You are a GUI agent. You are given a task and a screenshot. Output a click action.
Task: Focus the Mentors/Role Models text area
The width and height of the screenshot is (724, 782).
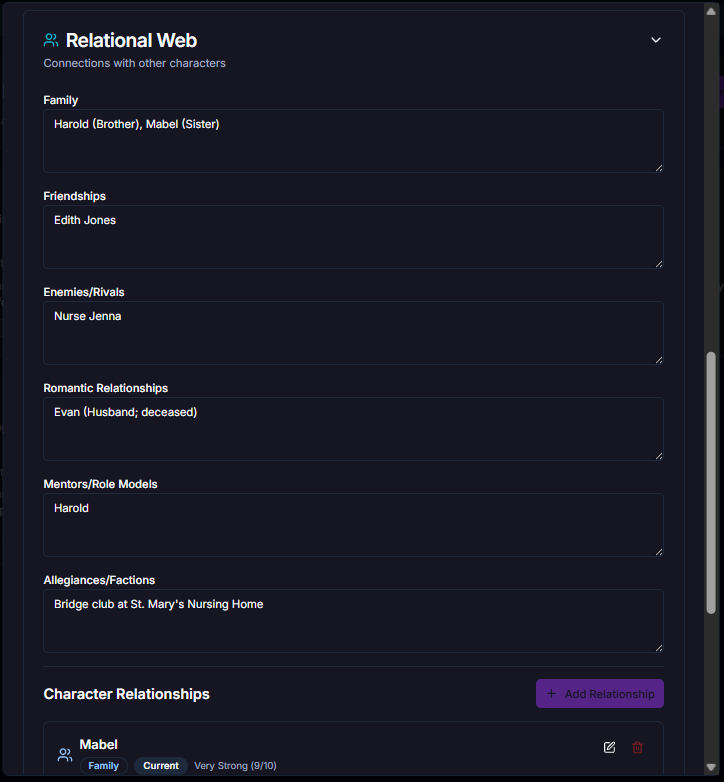tap(353, 525)
